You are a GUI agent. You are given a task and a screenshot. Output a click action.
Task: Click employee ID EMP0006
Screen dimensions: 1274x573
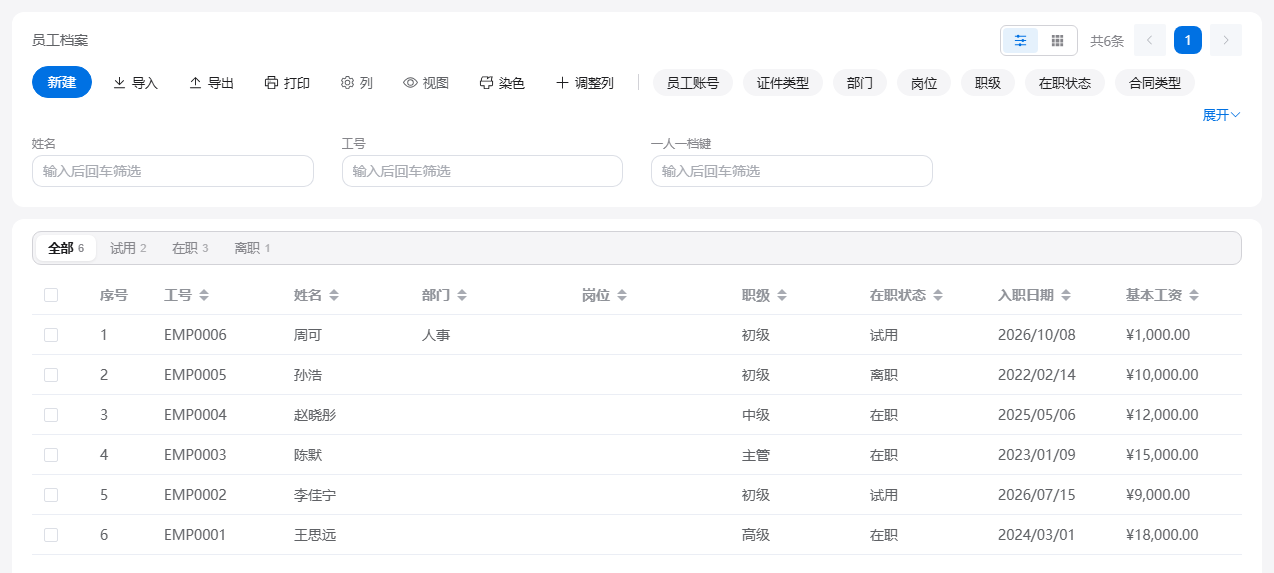coord(195,335)
